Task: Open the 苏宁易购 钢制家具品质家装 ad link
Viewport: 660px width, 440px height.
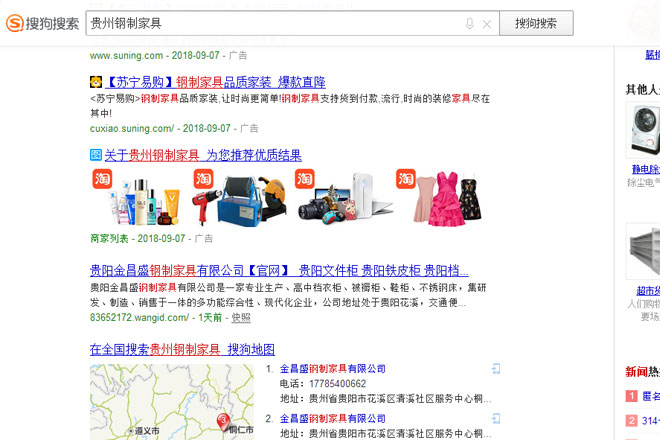Action: 215,82
